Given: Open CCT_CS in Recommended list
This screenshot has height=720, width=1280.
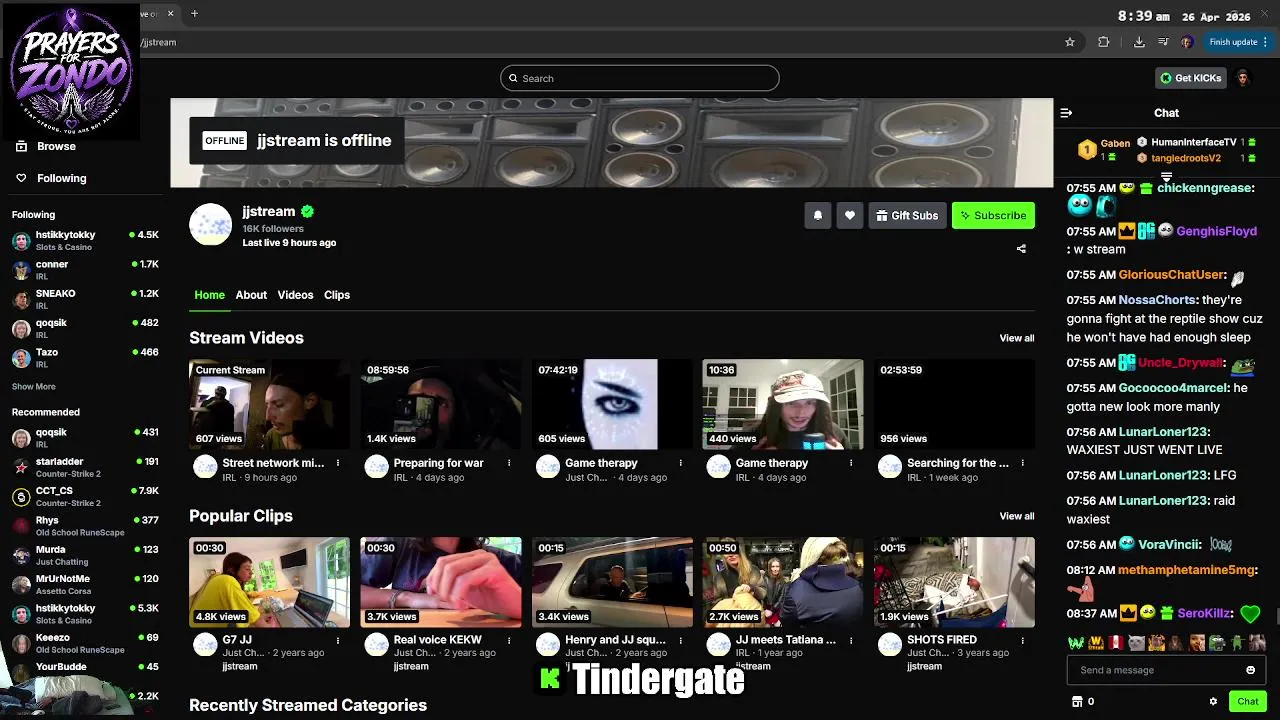Looking at the screenshot, I should point(85,496).
